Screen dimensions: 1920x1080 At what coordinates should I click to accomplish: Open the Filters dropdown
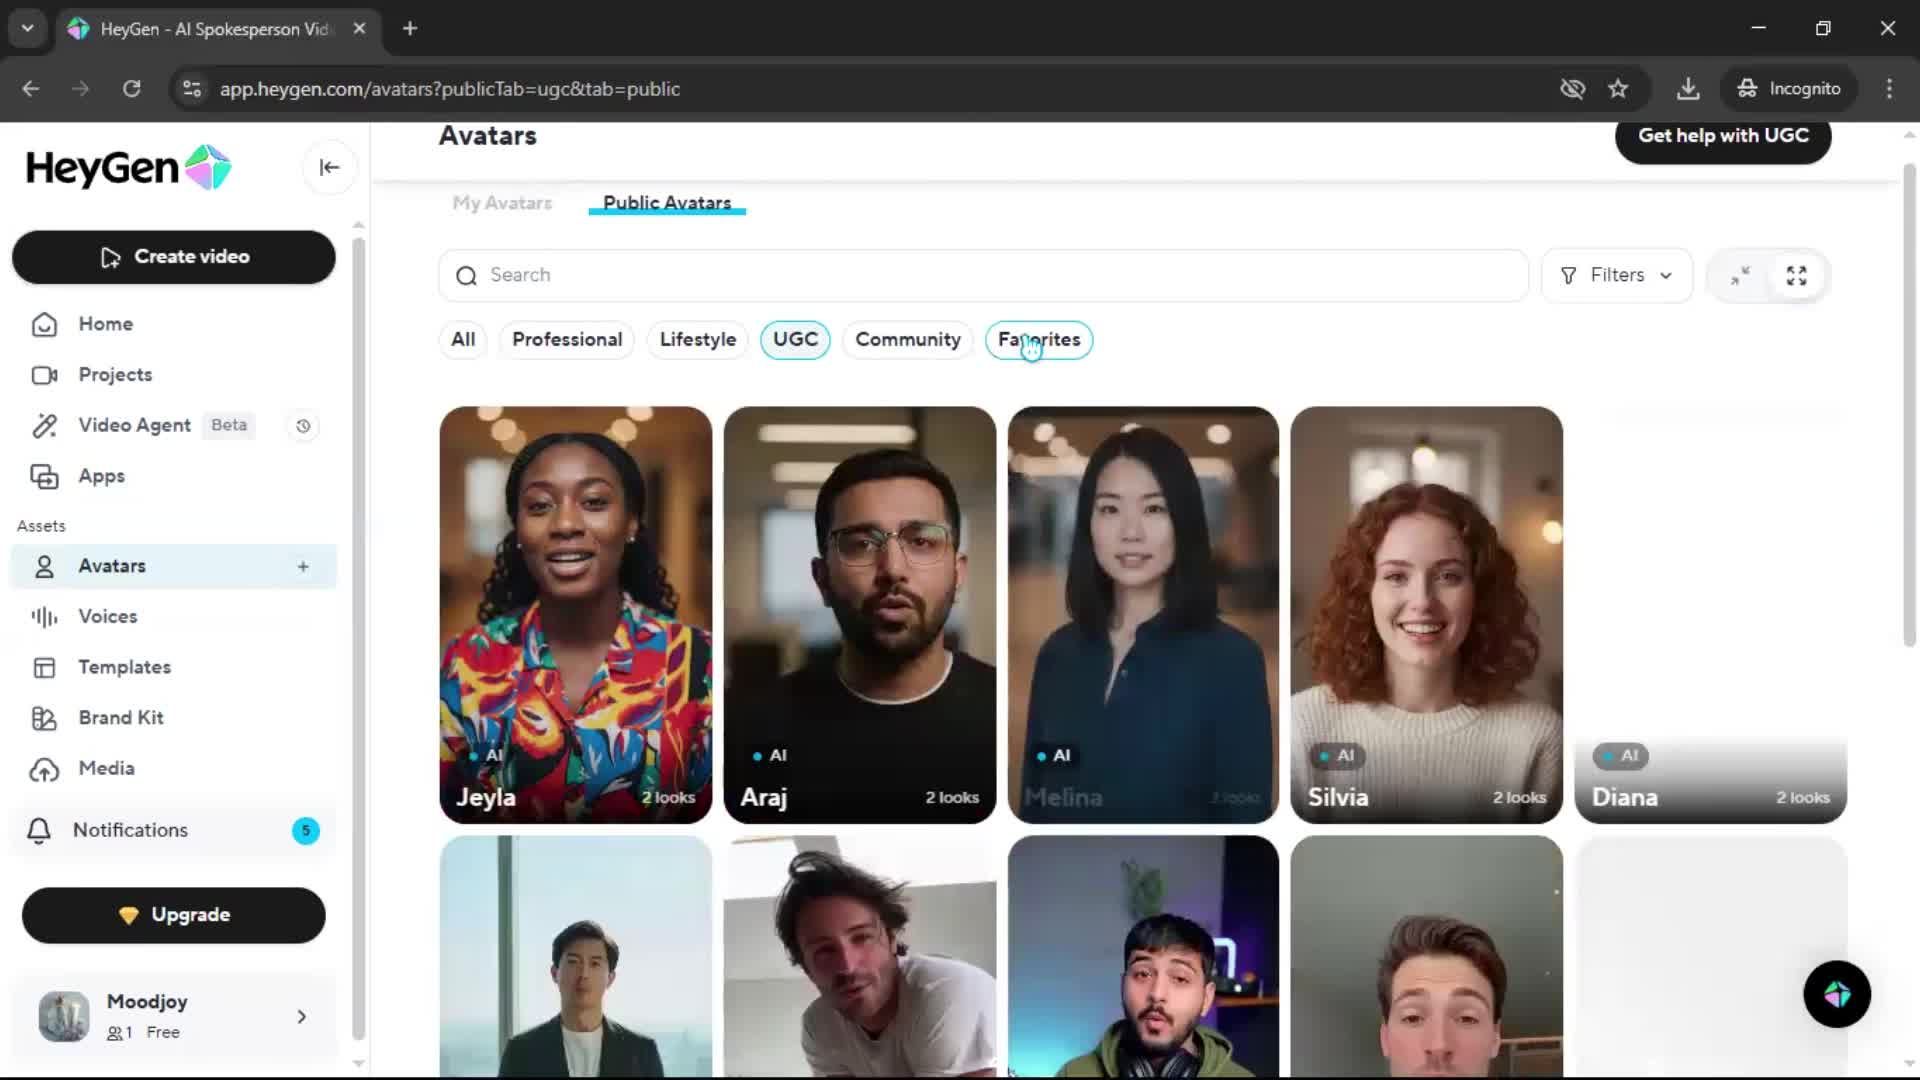point(1616,275)
